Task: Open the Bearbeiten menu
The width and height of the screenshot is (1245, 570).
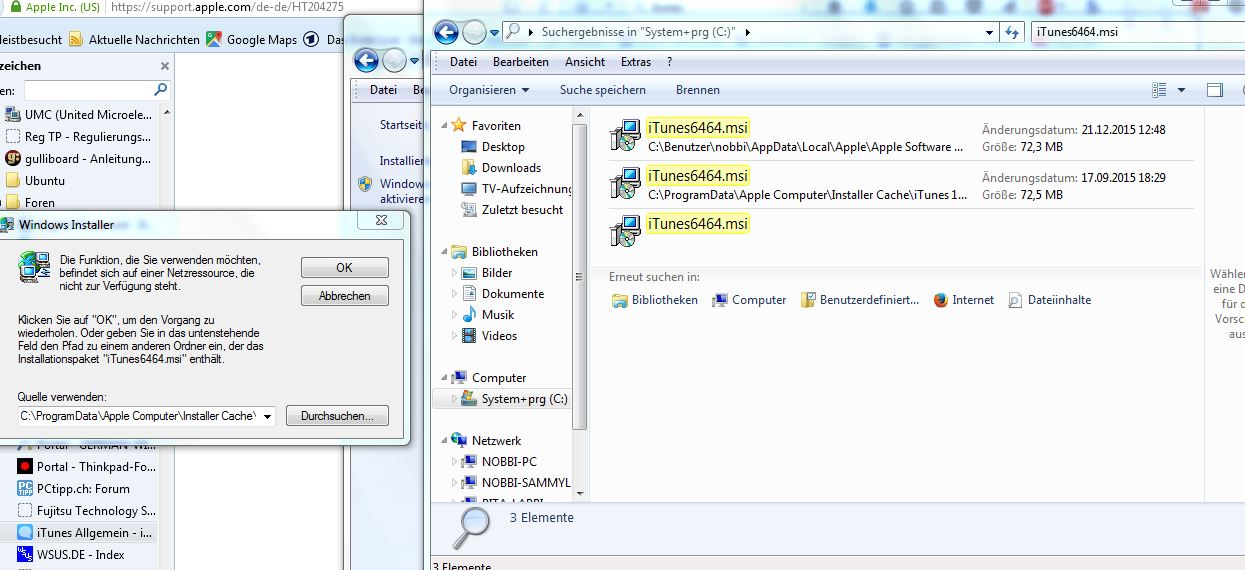Action: (x=520, y=62)
